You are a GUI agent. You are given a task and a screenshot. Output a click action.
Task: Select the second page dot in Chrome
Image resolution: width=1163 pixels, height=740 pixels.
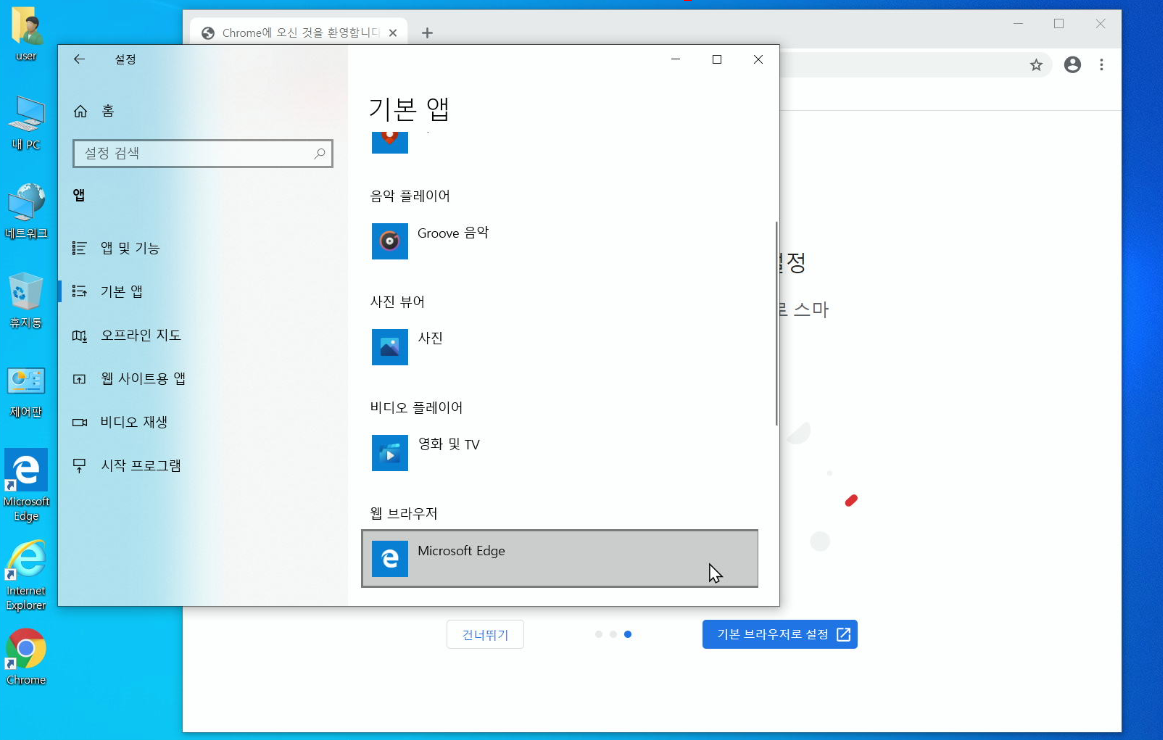point(613,634)
